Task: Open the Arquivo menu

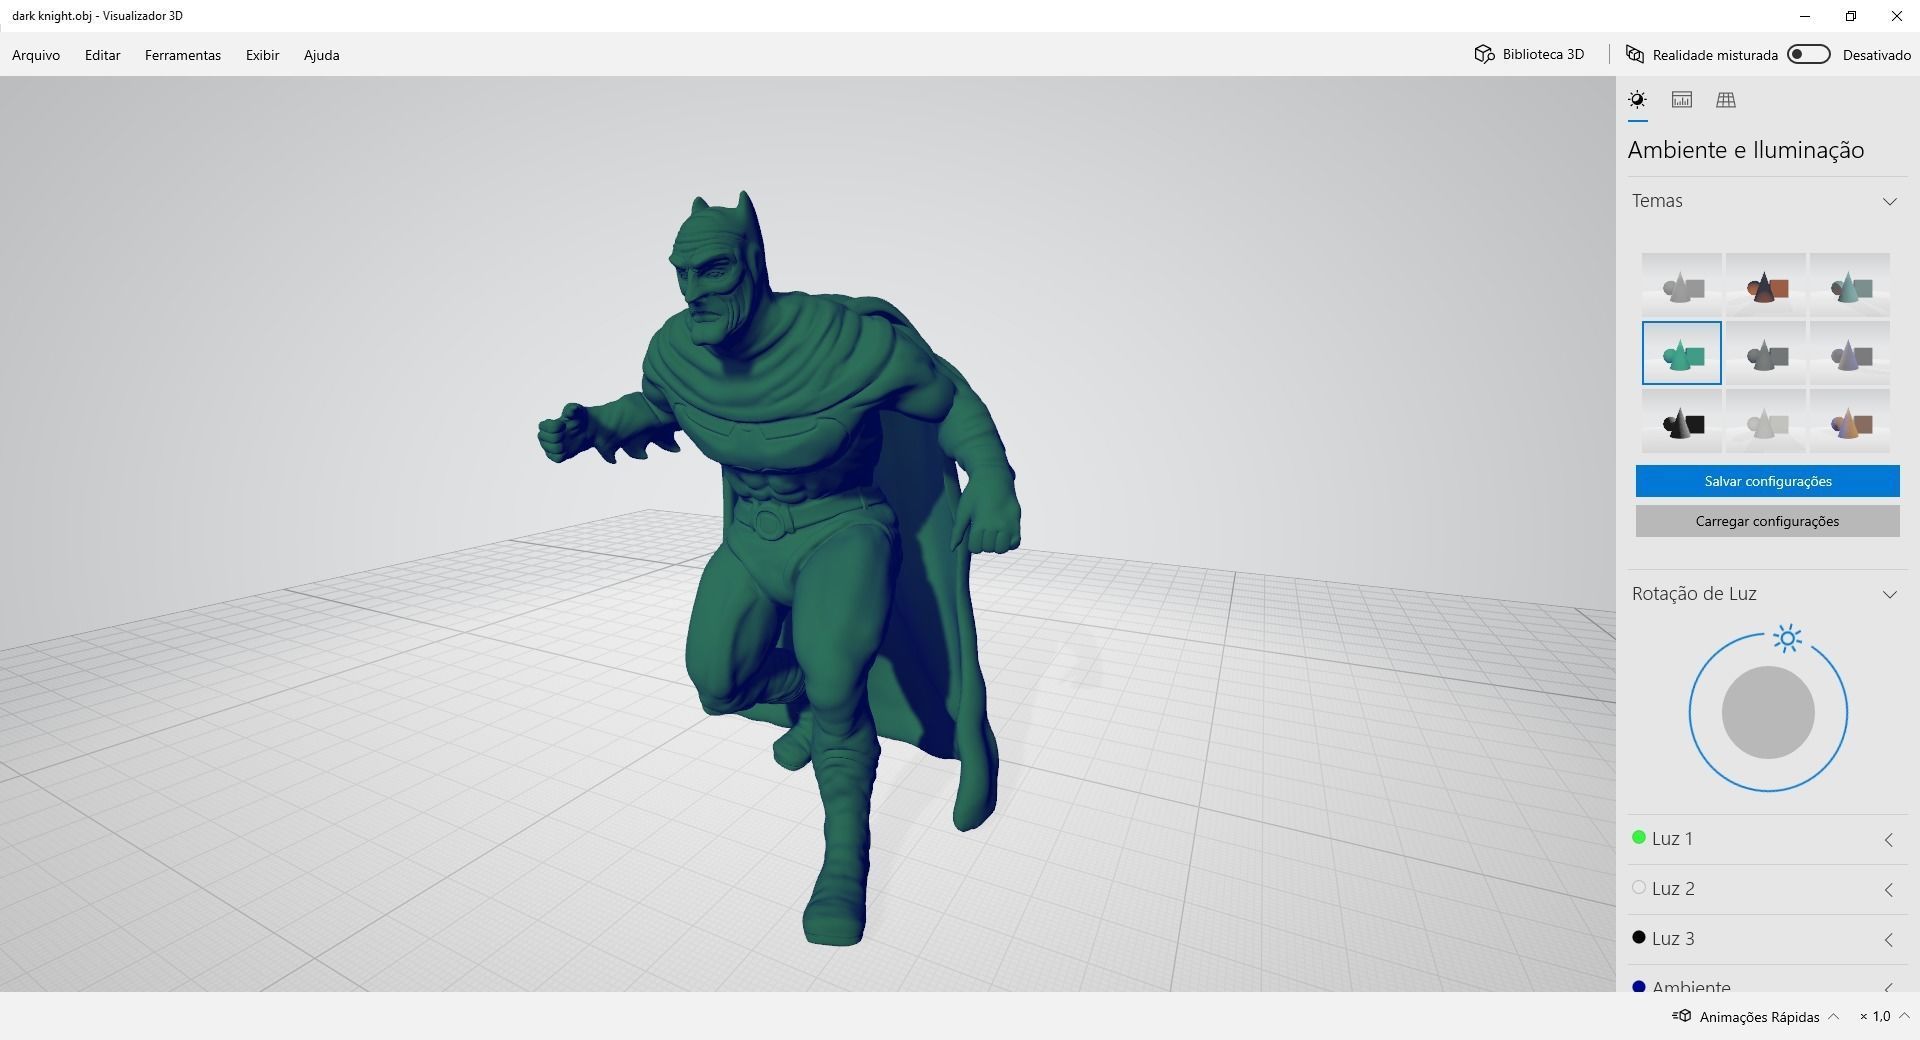Action: [x=36, y=55]
